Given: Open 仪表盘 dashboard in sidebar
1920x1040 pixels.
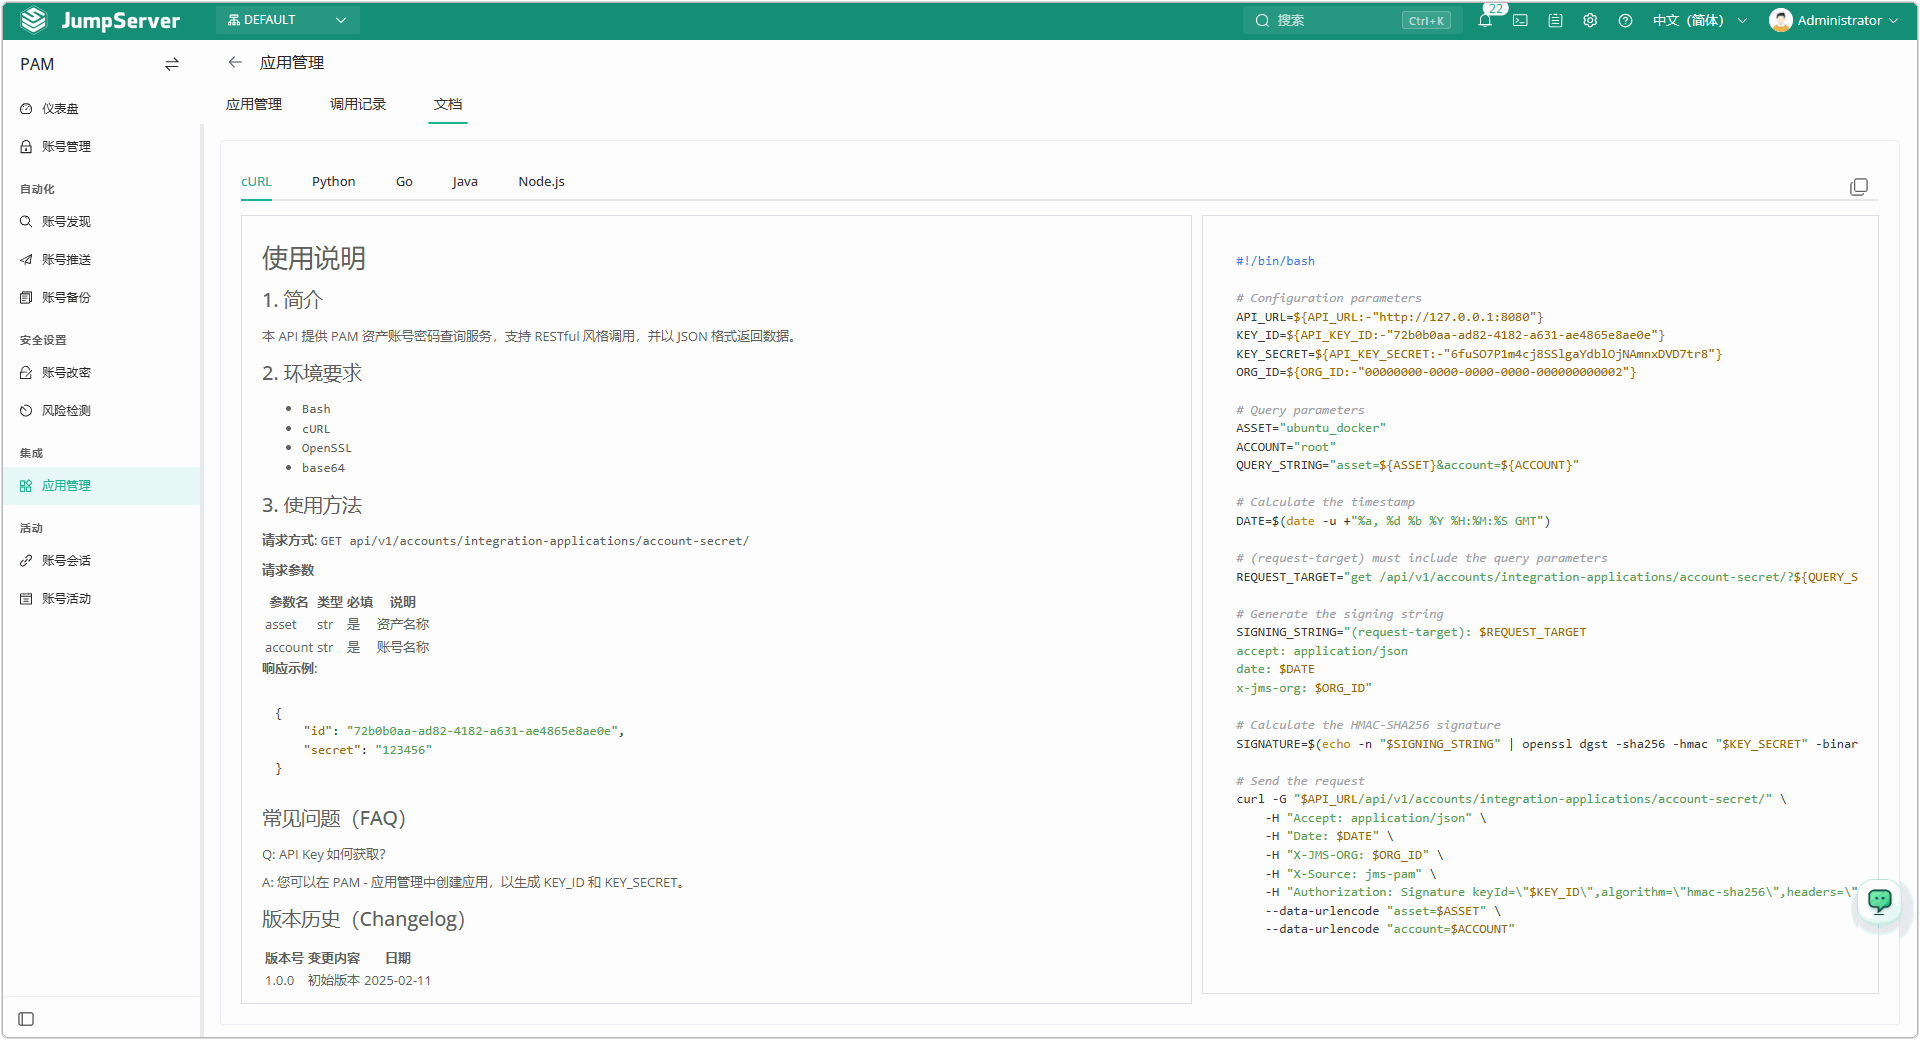Looking at the screenshot, I should point(101,108).
